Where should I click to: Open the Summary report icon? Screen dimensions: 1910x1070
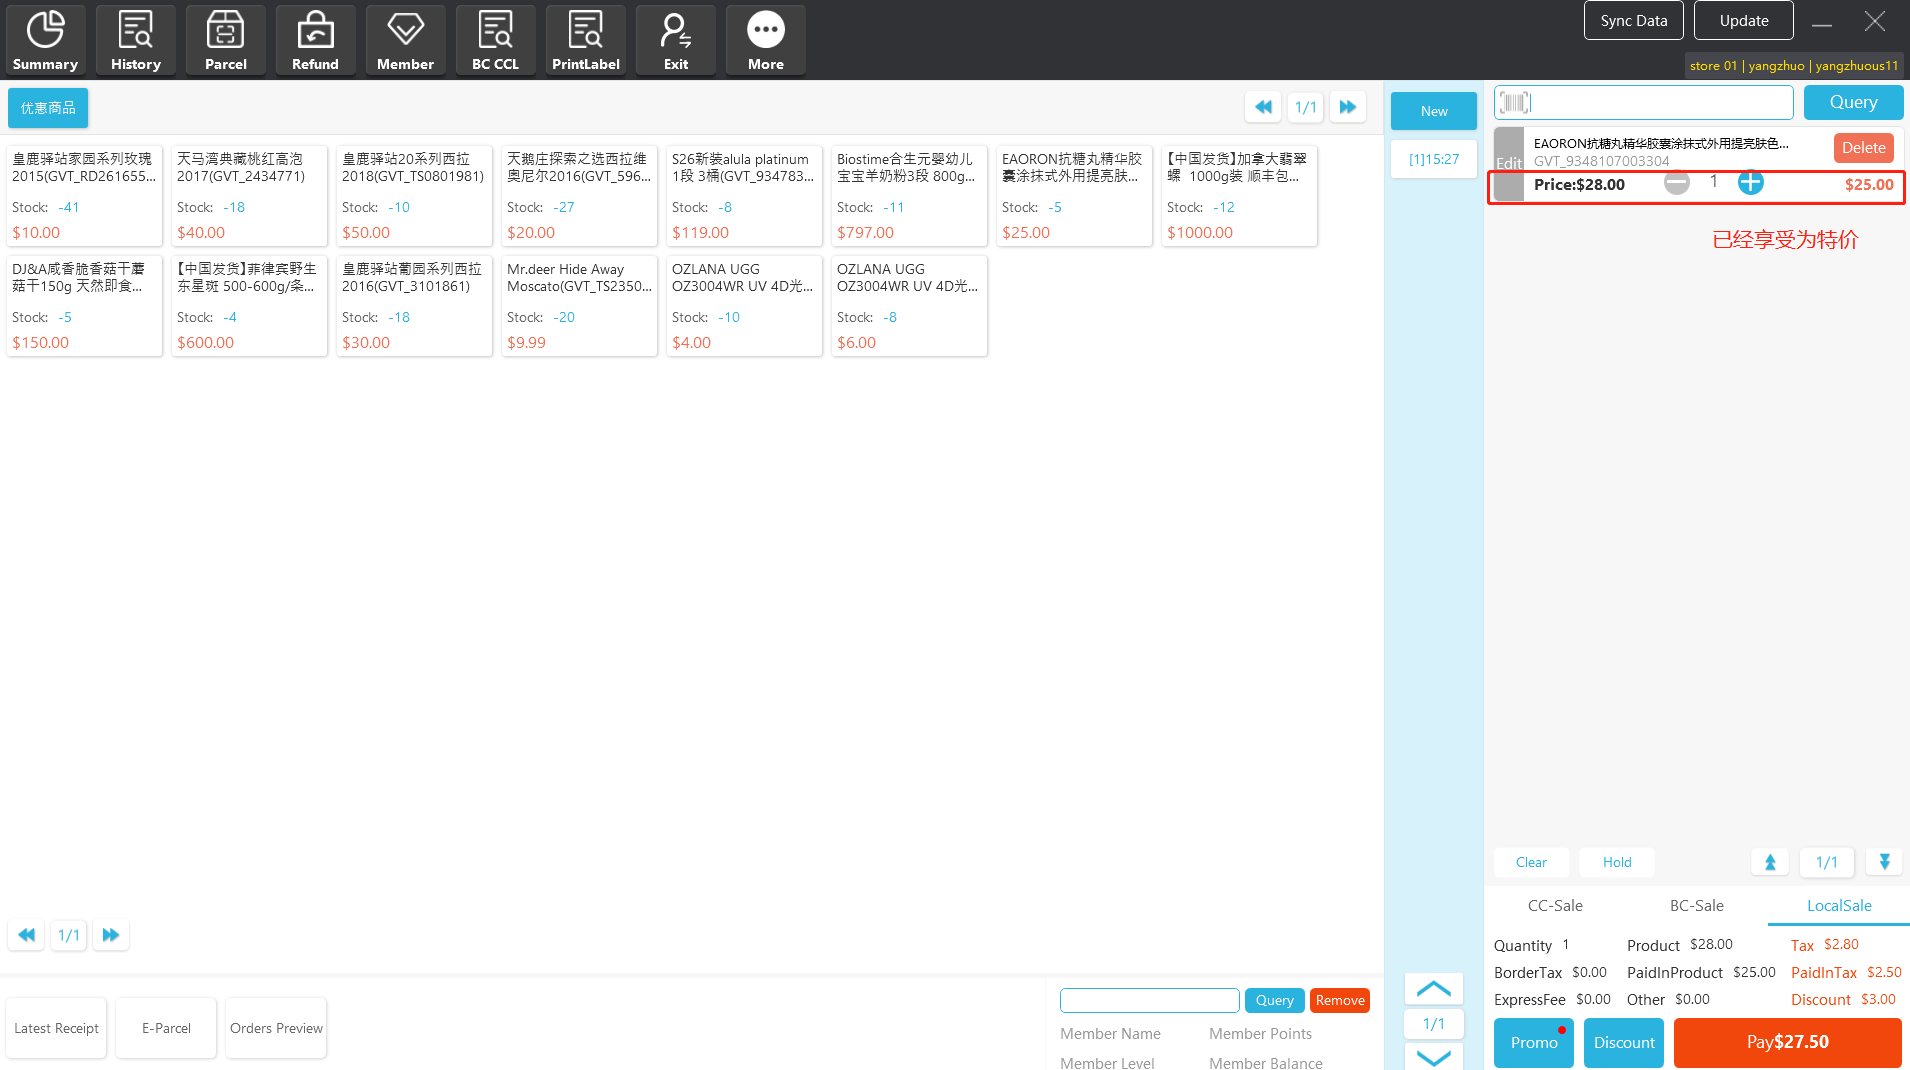[45, 40]
